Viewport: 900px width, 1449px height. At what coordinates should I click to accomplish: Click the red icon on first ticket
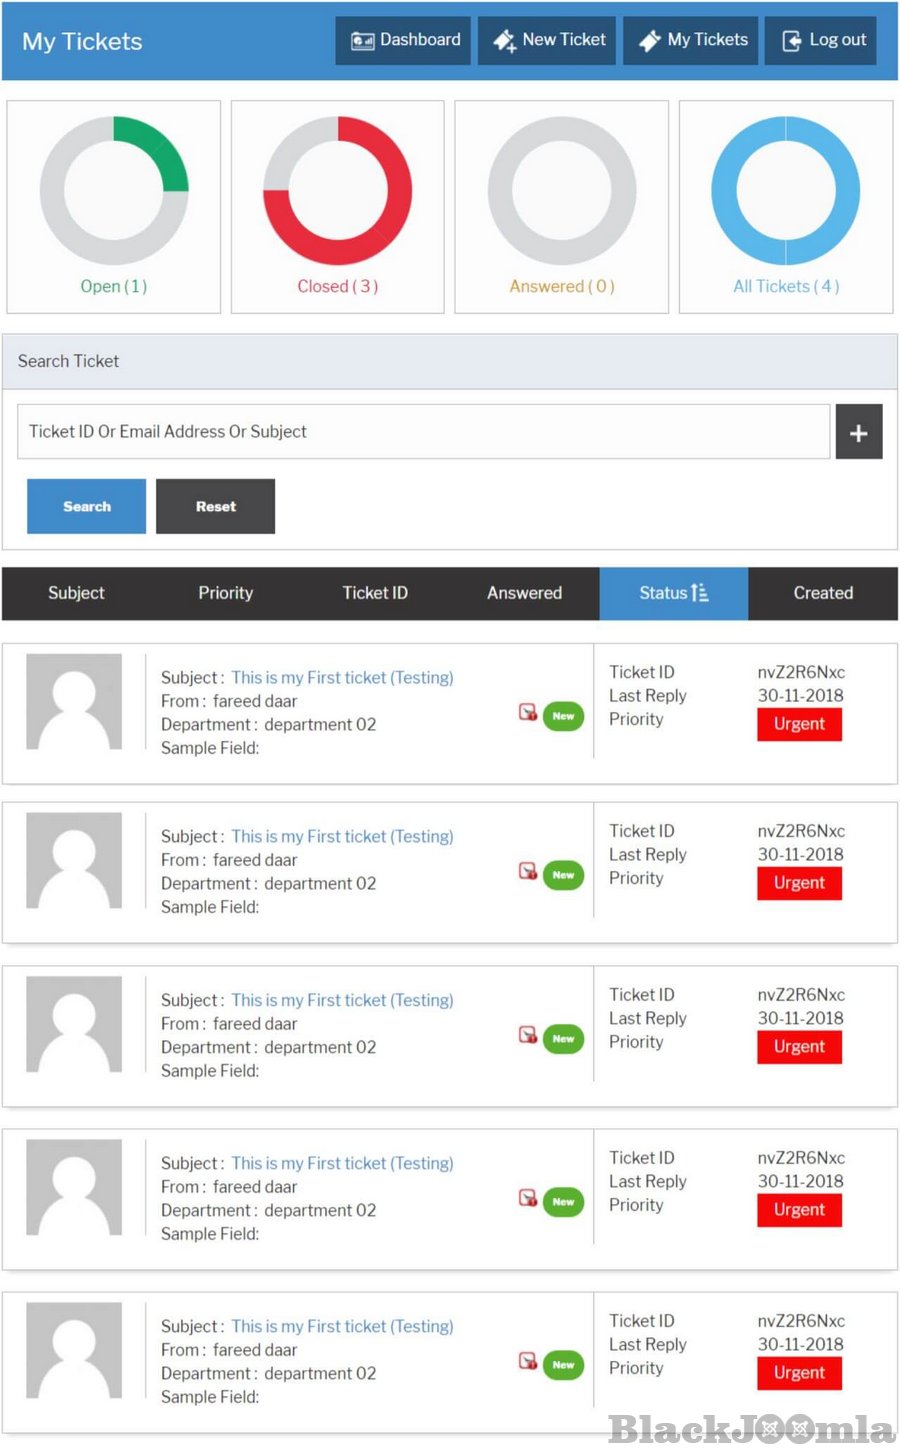click(527, 712)
